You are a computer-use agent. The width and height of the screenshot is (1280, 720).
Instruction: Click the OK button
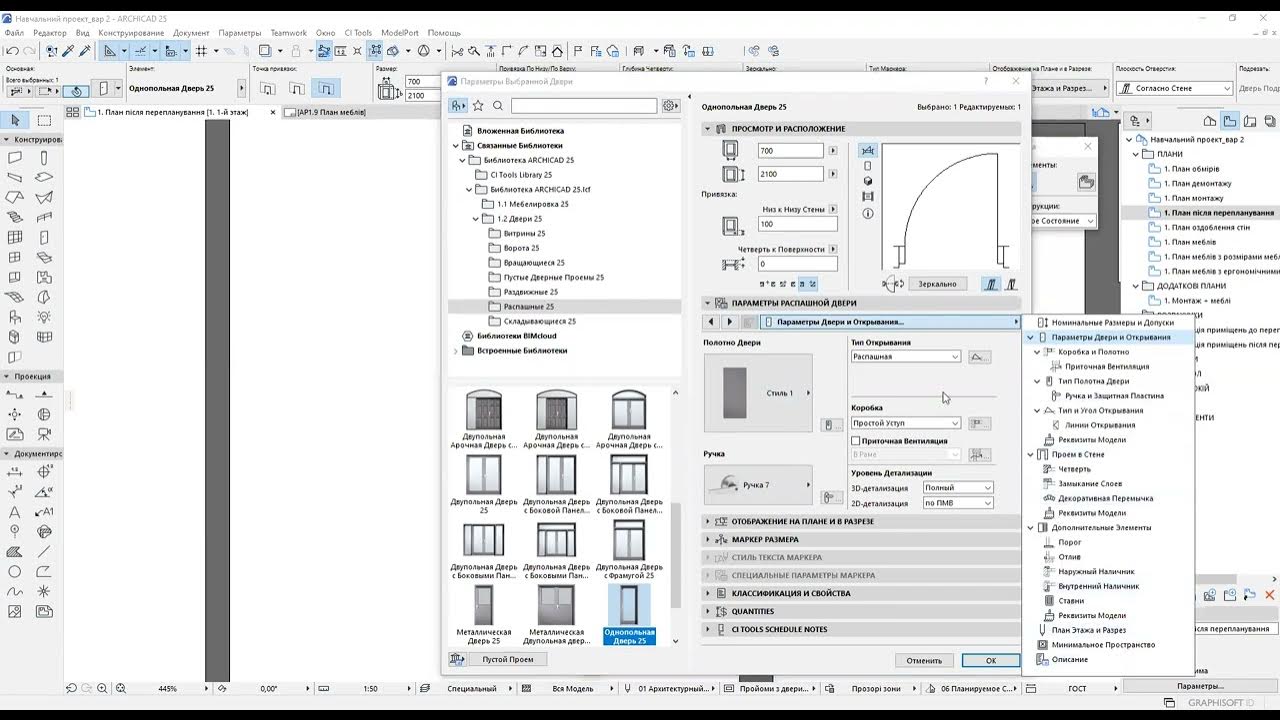point(990,660)
